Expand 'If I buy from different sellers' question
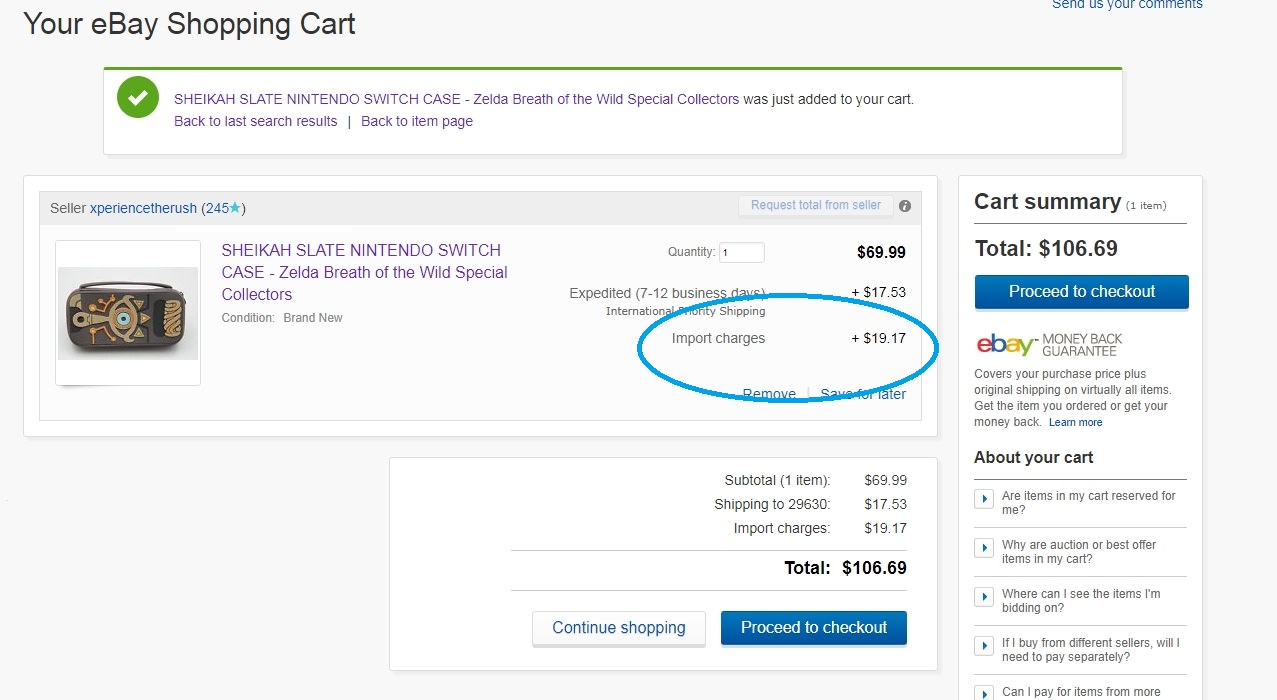Viewport: 1277px width, 700px height. tap(984, 645)
